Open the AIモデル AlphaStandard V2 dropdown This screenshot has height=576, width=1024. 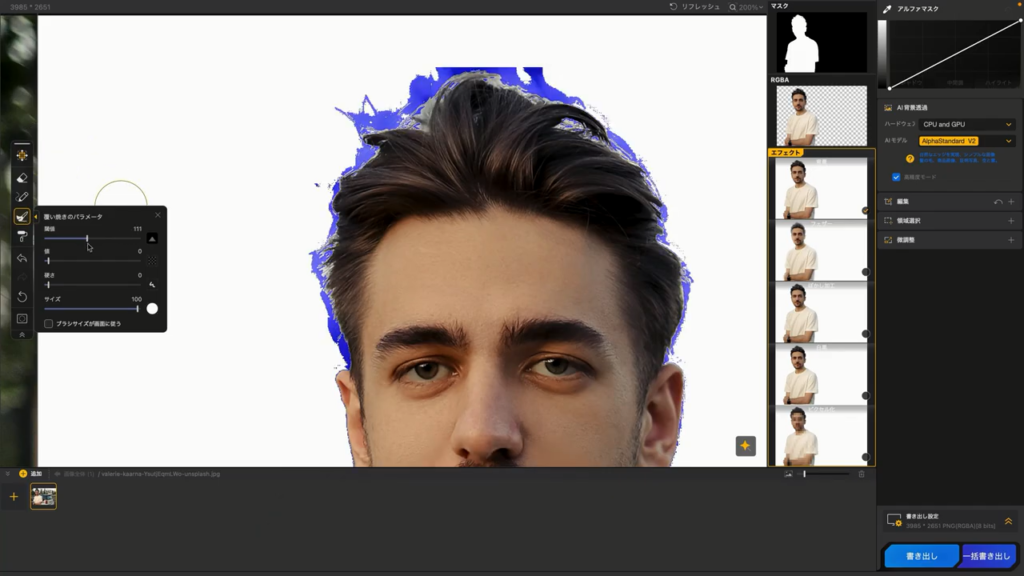coord(966,141)
